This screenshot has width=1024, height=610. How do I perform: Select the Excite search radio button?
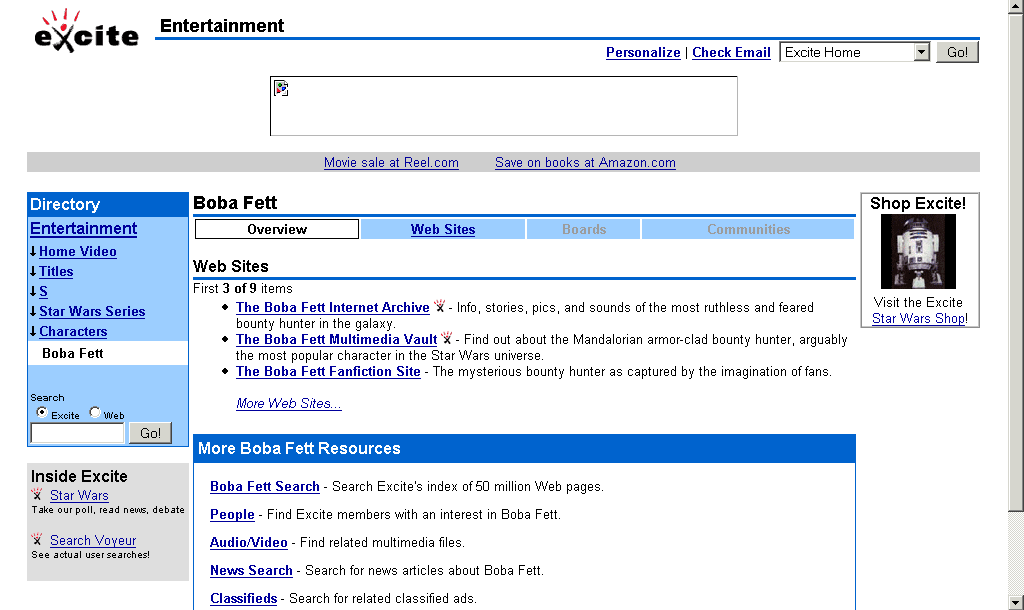[42, 412]
